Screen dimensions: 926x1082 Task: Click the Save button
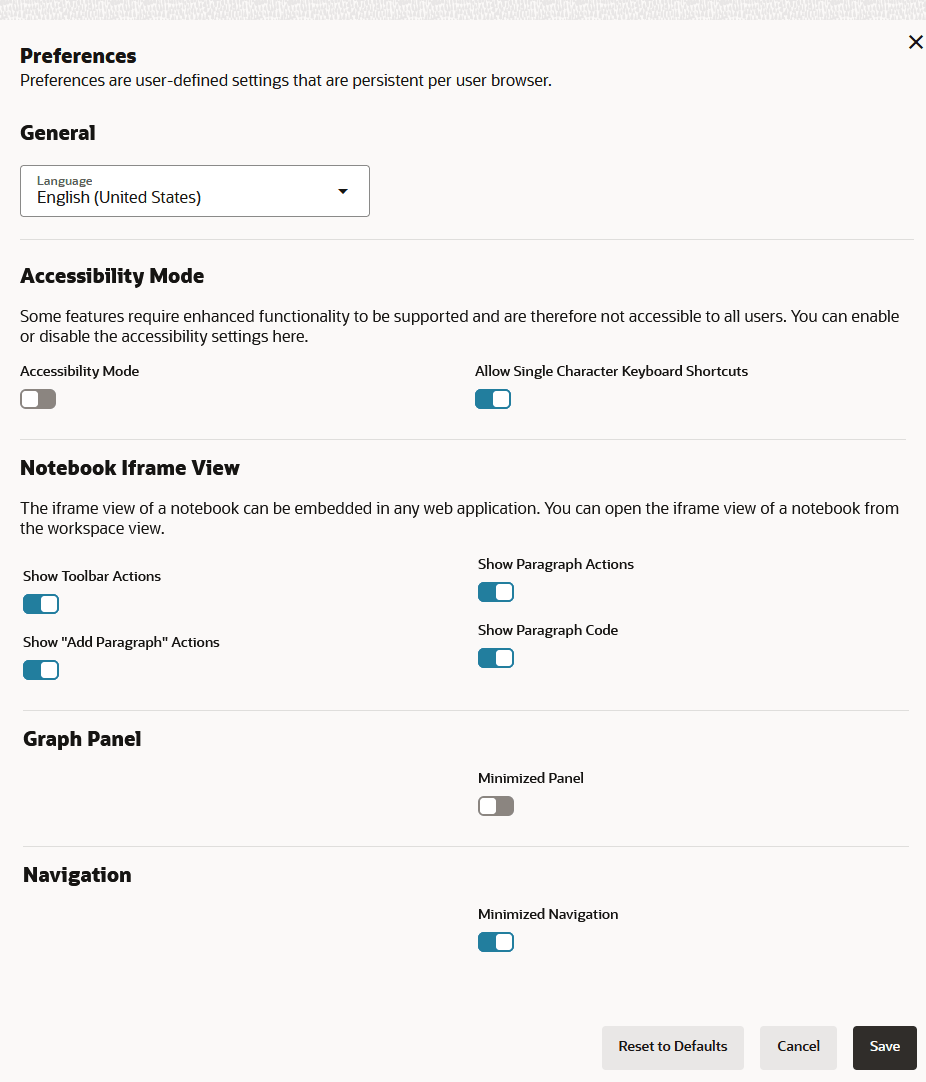(884, 1047)
